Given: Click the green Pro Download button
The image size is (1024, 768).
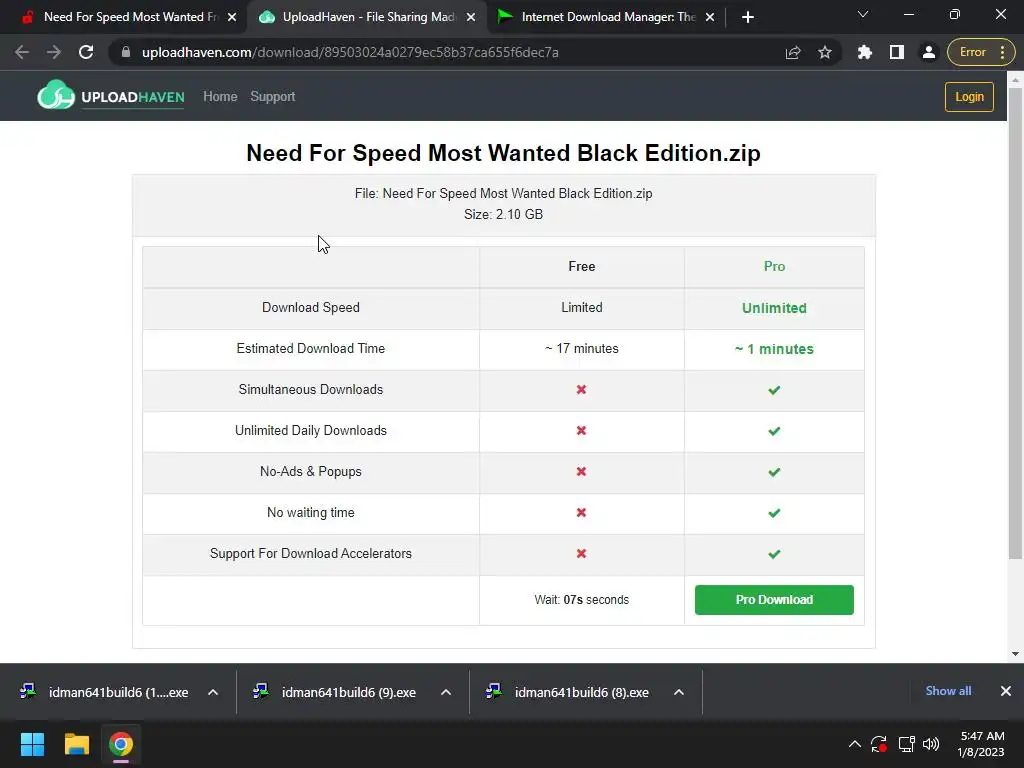Looking at the screenshot, I should tap(774, 600).
